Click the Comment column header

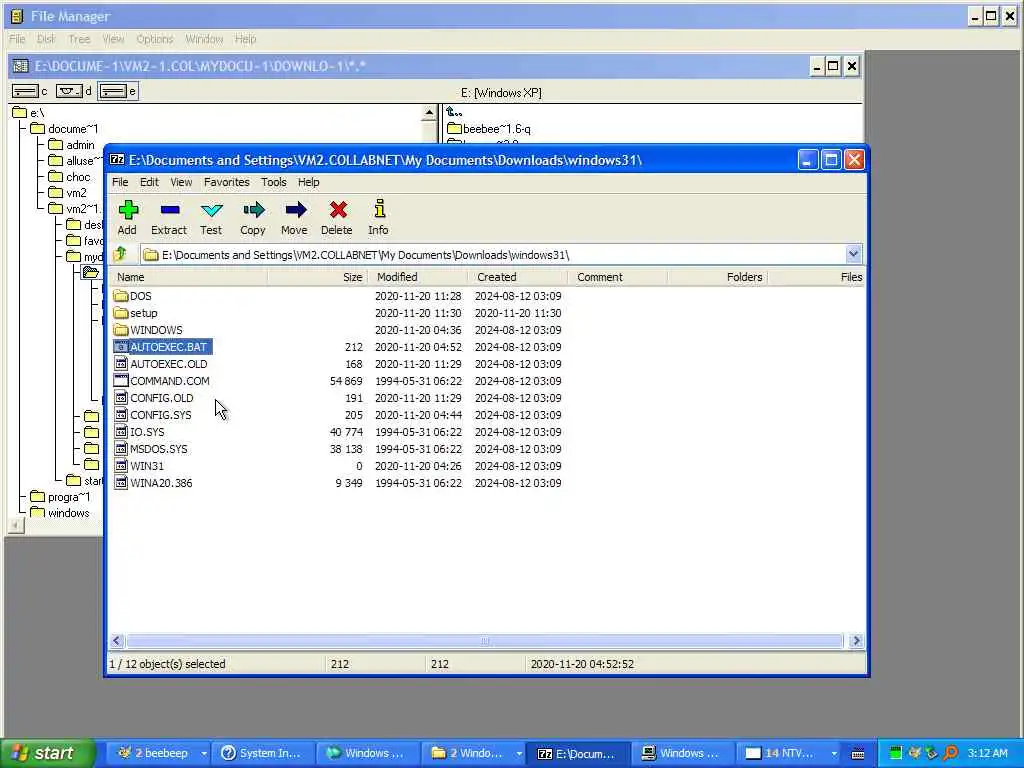[618, 277]
